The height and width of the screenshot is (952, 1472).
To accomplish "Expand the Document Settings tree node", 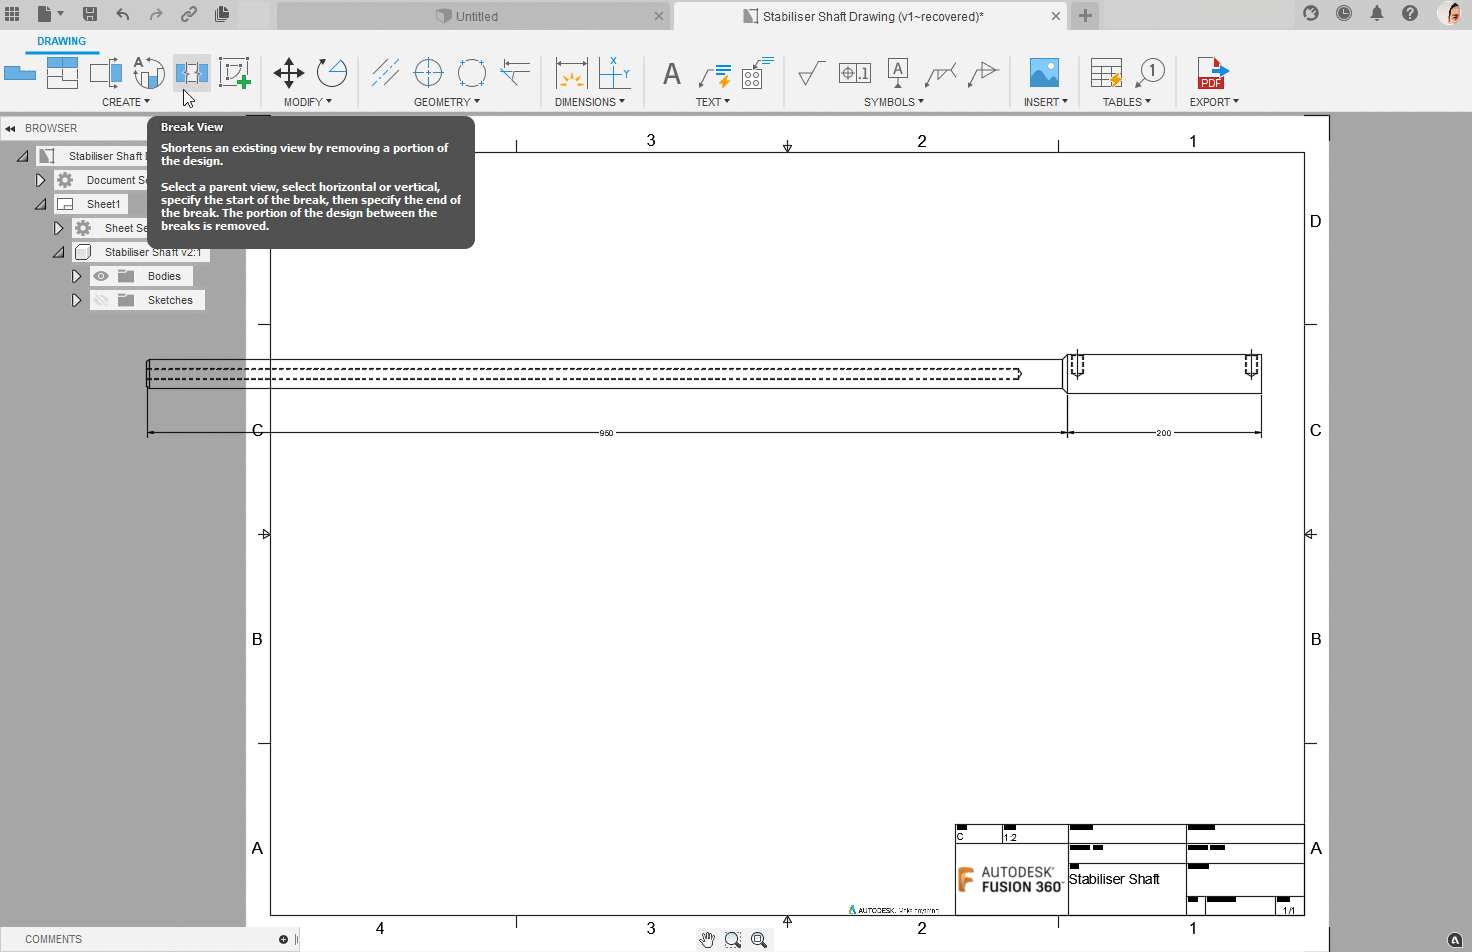I will tap(40, 180).
